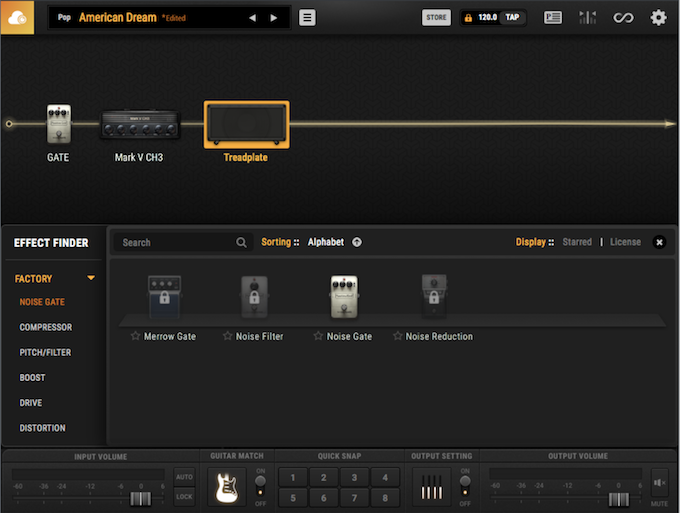This screenshot has height=513, width=680.
Task: Go to next preset arrow
Action: tap(274, 18)
